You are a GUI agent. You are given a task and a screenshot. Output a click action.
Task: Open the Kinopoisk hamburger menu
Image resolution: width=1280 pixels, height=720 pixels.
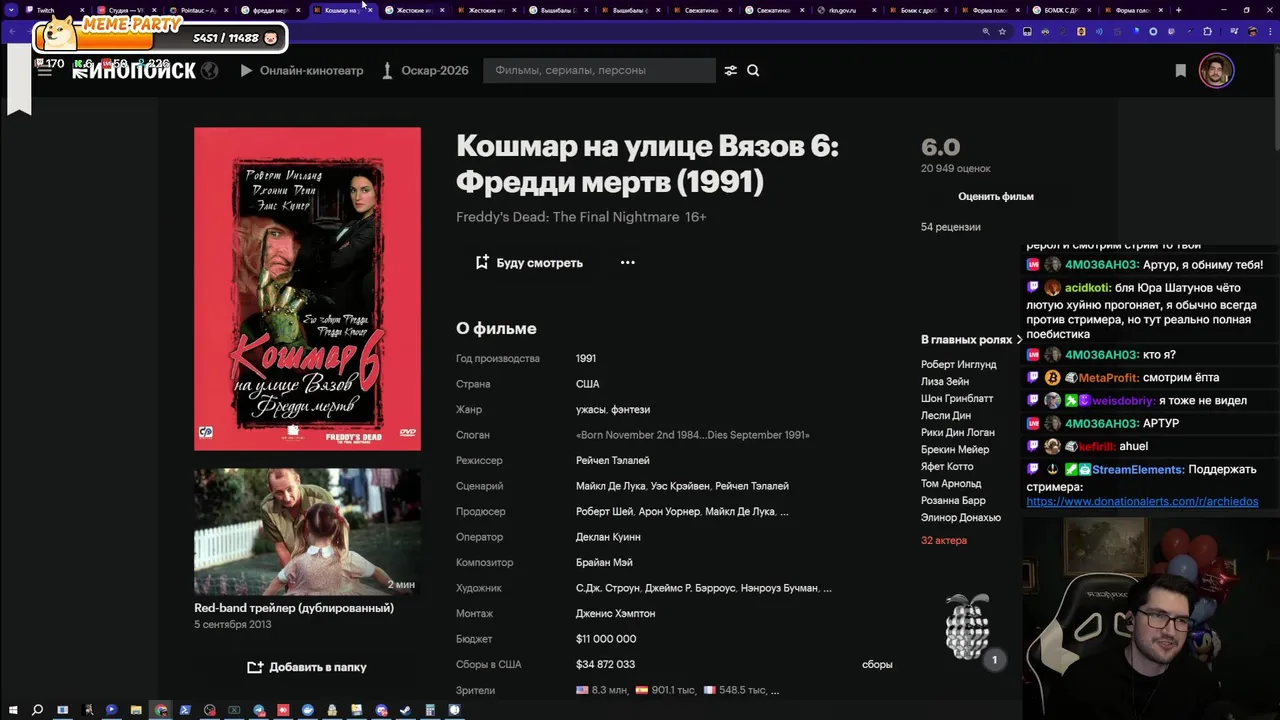[x=44, y=71]
